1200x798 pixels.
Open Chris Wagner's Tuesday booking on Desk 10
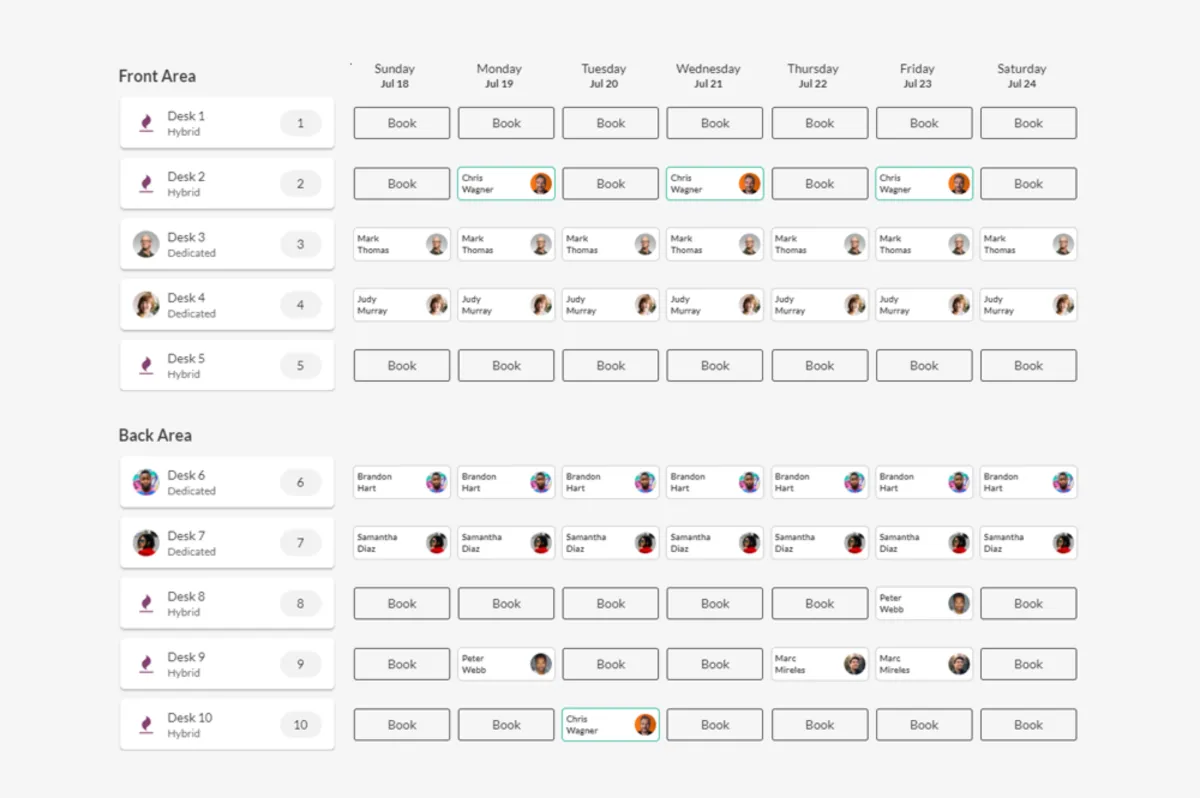(x=611, y=725)
